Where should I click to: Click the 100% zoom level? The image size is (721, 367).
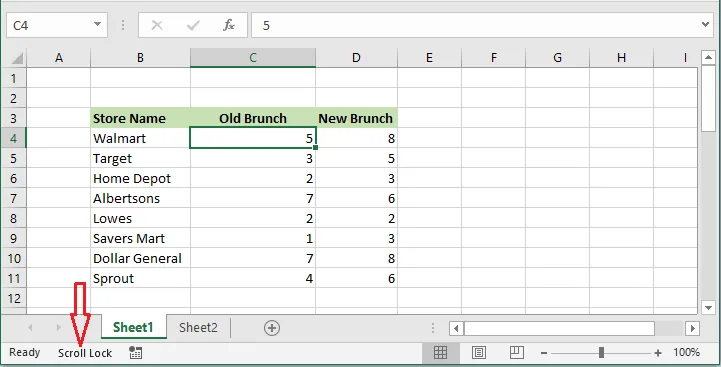(687, 353)
